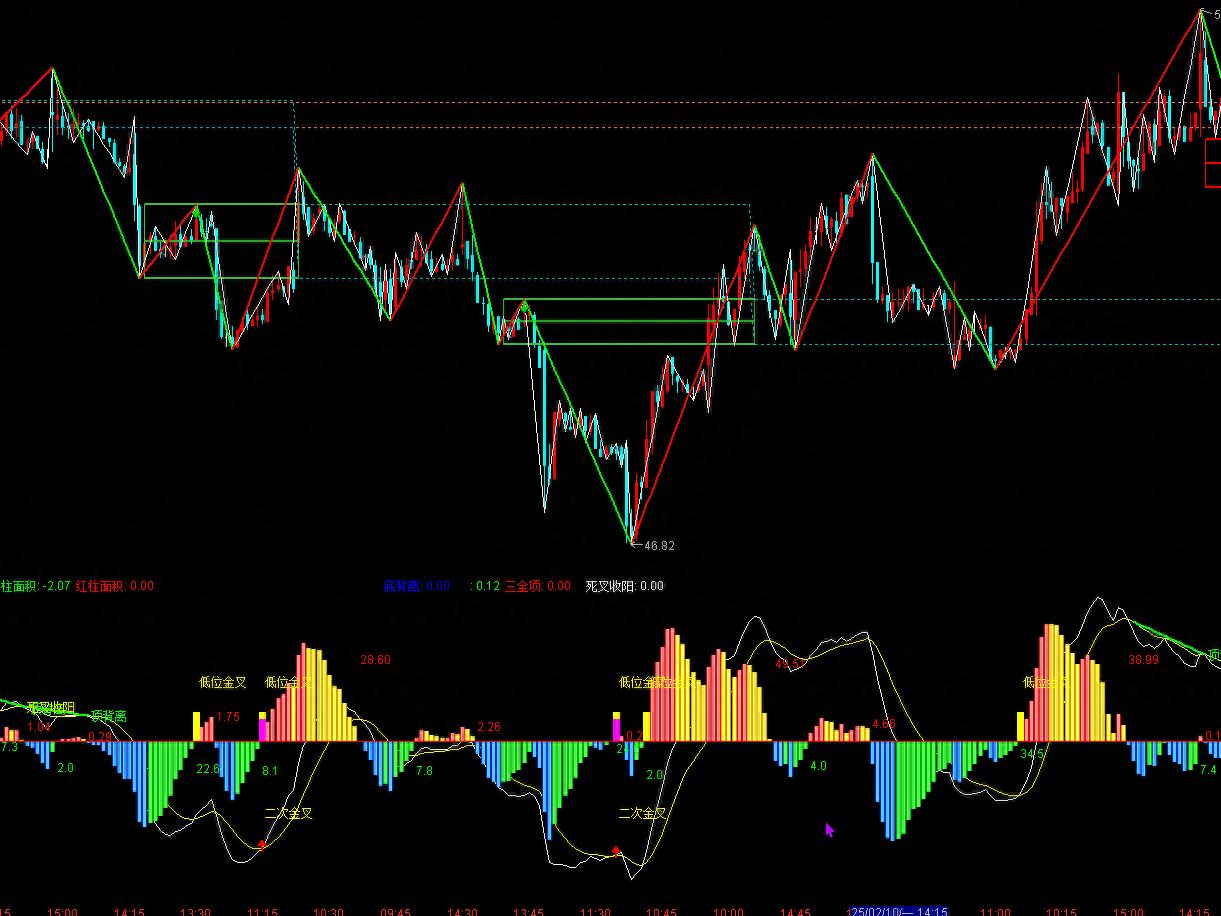
Task: Click the yellow signal bar above 34.5
Action: 1021,726
